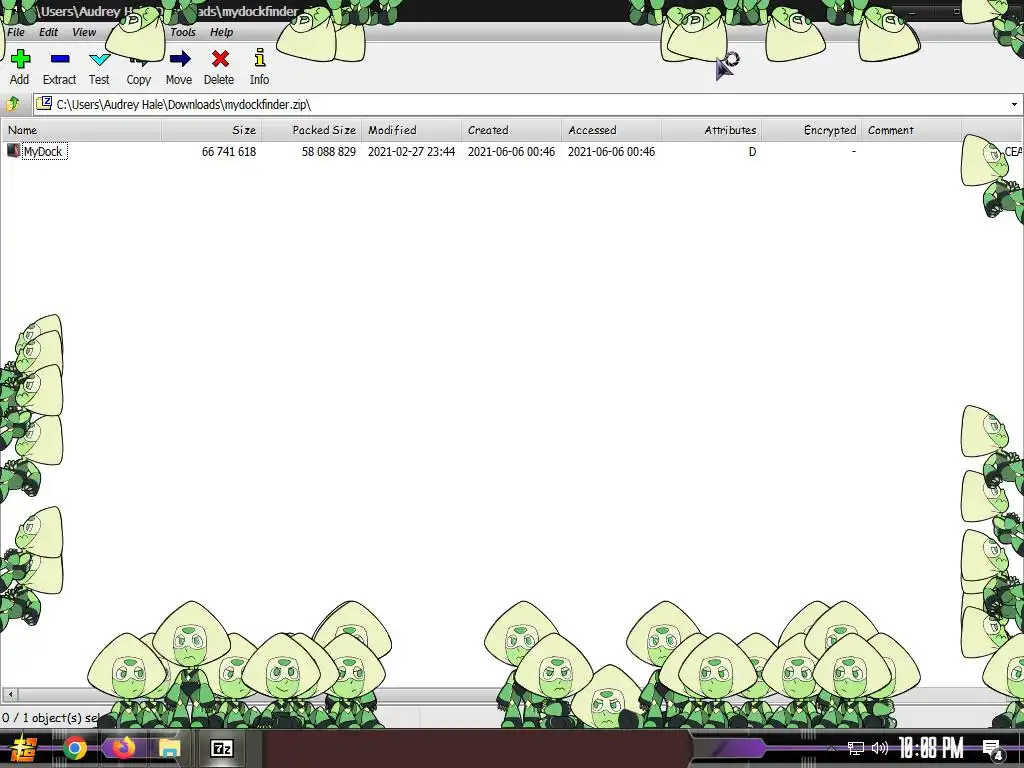Viewport: 1024px width, 768px height.
Task: Open the Tools menu
Action: point(183,32)
